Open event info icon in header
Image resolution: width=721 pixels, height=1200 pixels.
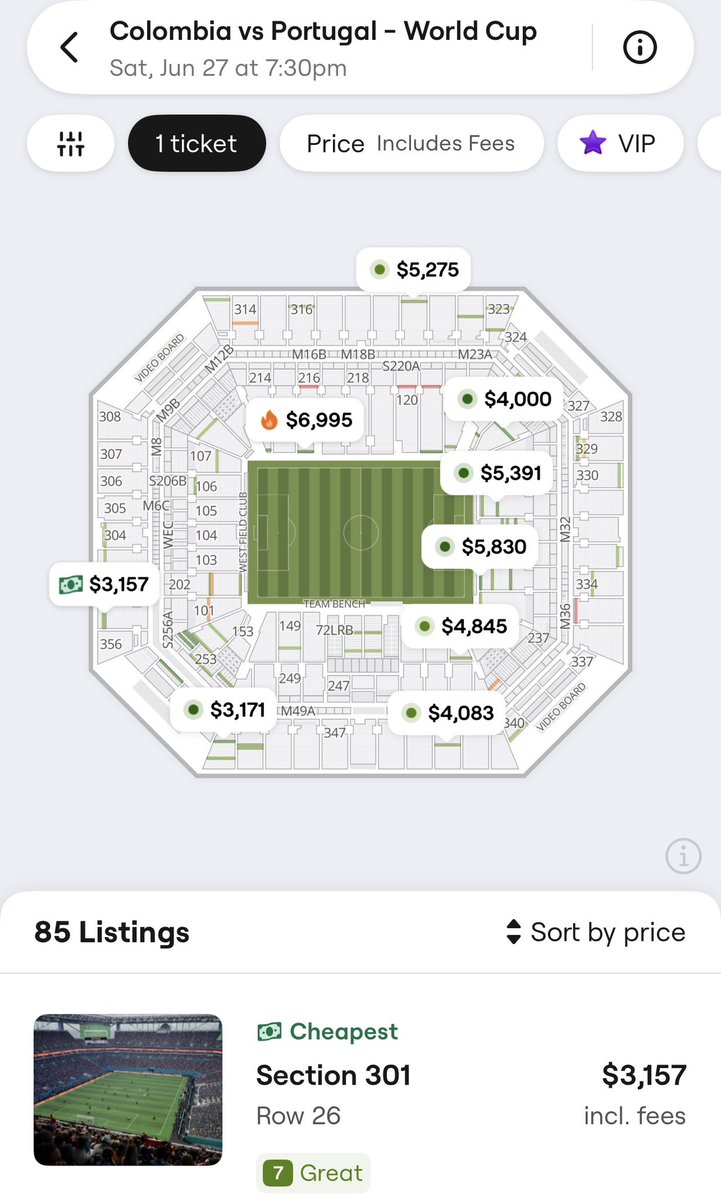pyautogui.click(x=640, y=47)
